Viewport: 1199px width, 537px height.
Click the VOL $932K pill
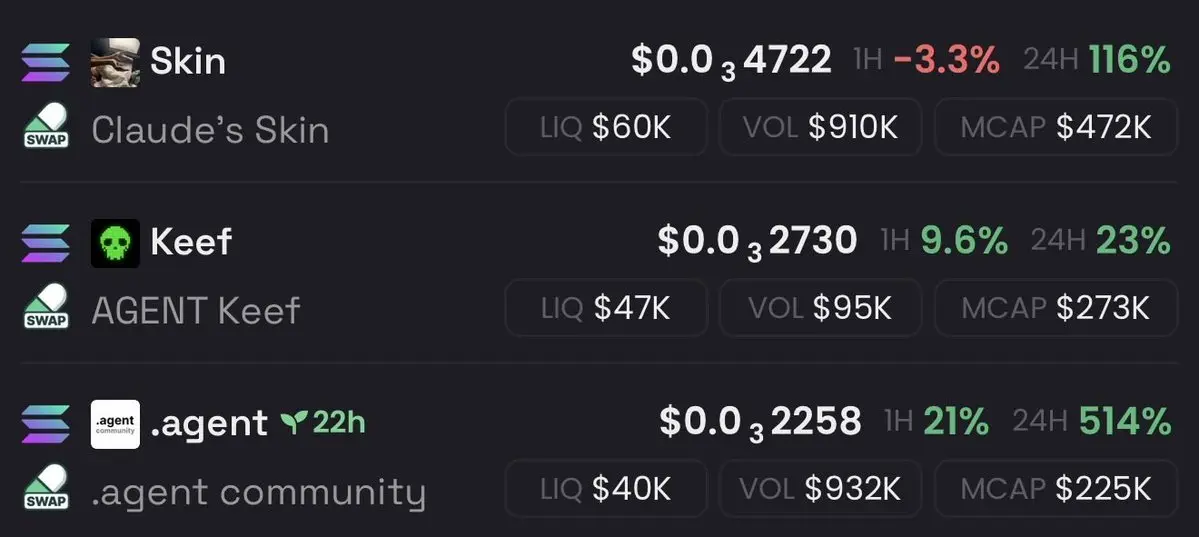click(x=820, y=489)
